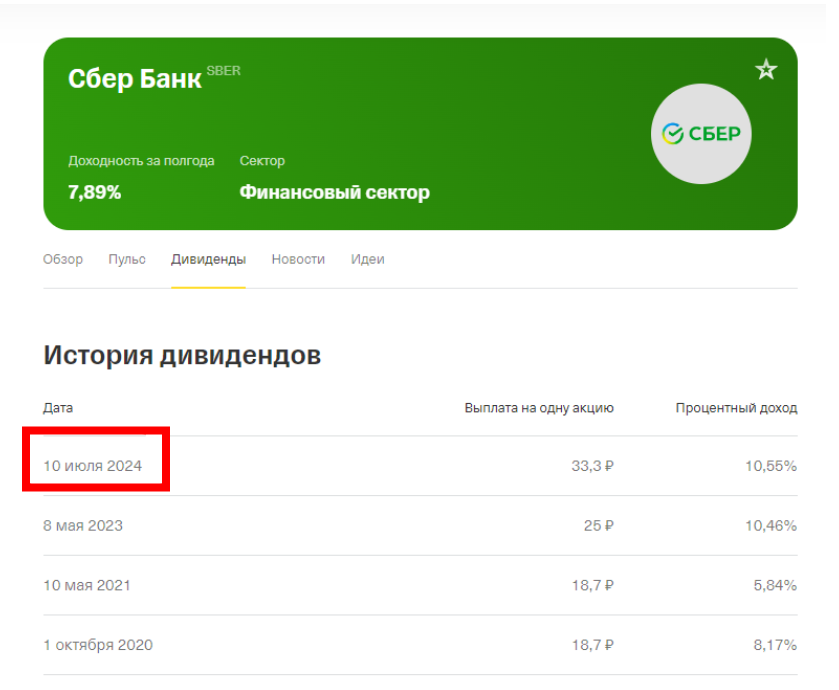Click the Дата column header
Viewport: 839px width, 690px height.
coord(58,408)
